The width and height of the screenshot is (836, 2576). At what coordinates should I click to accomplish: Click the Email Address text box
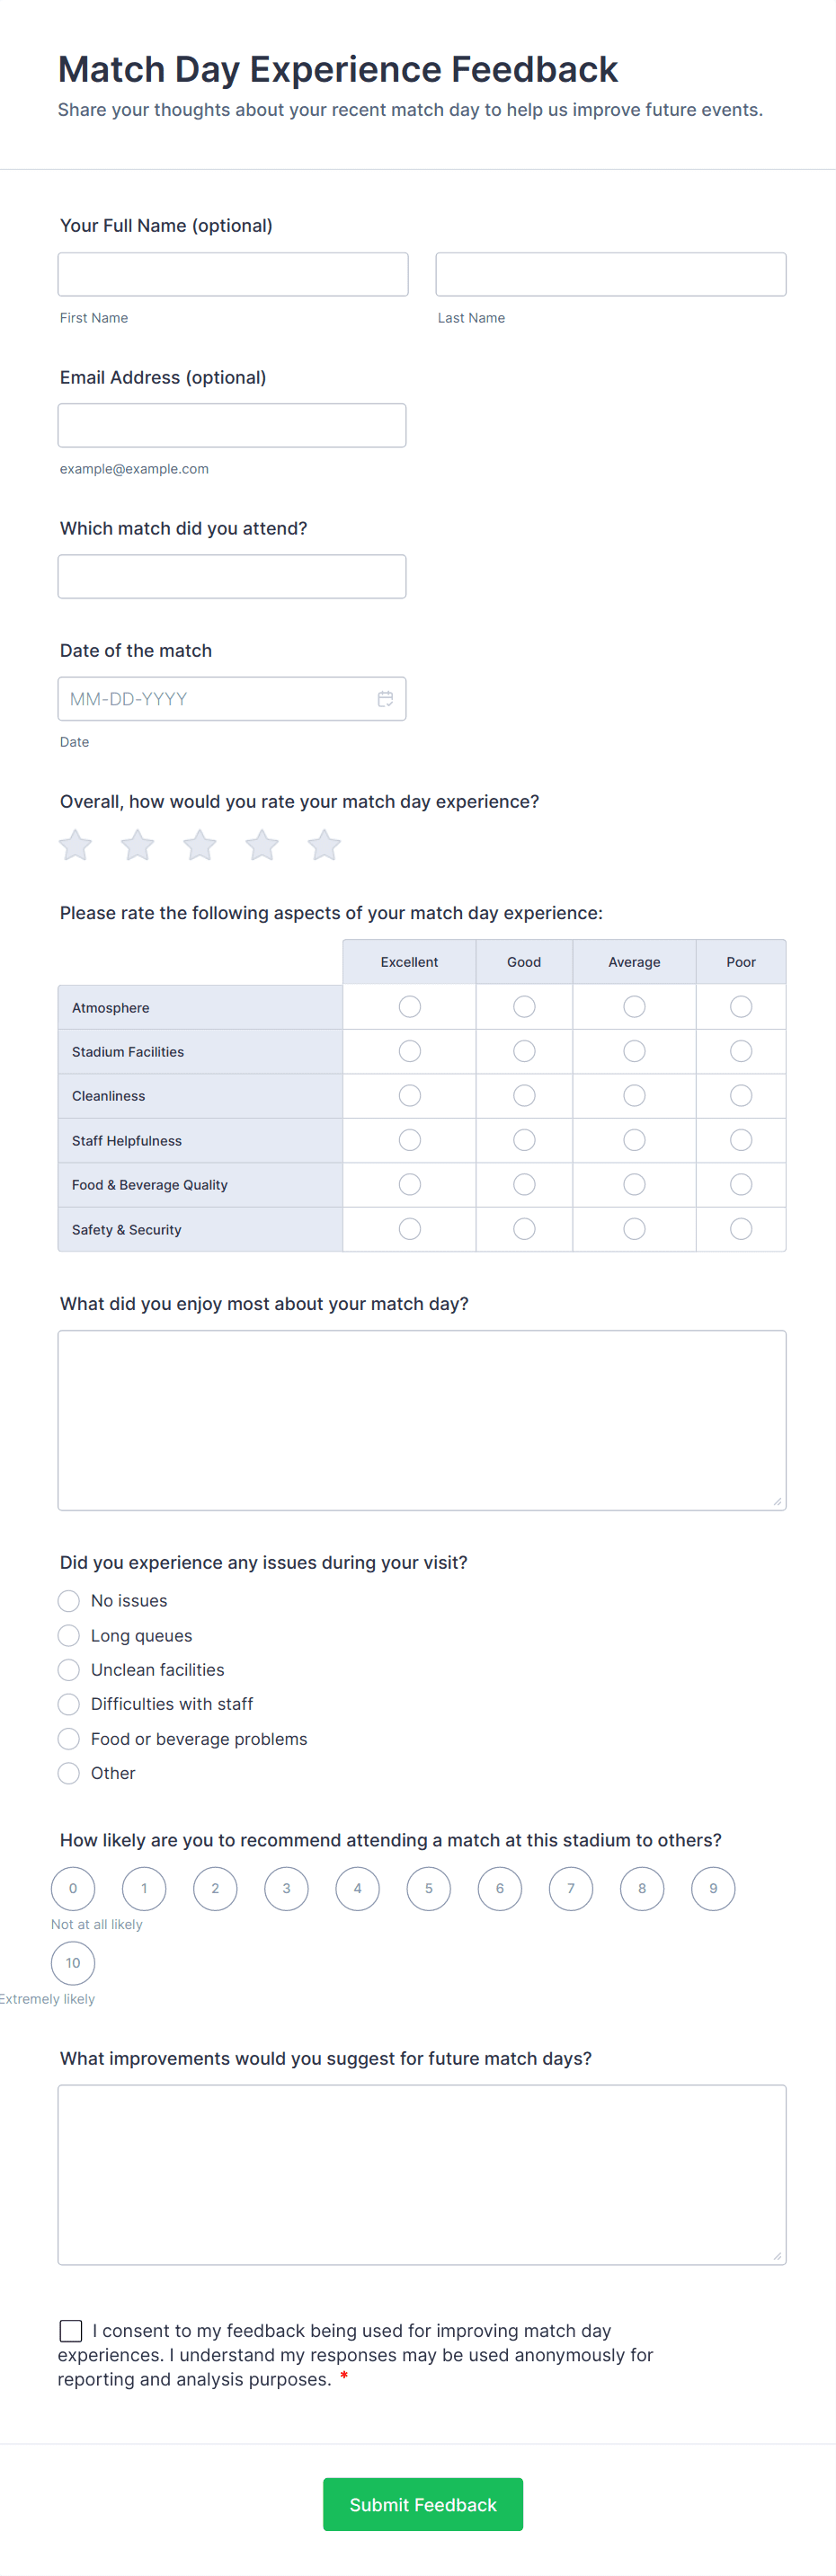tap(232, 426)
